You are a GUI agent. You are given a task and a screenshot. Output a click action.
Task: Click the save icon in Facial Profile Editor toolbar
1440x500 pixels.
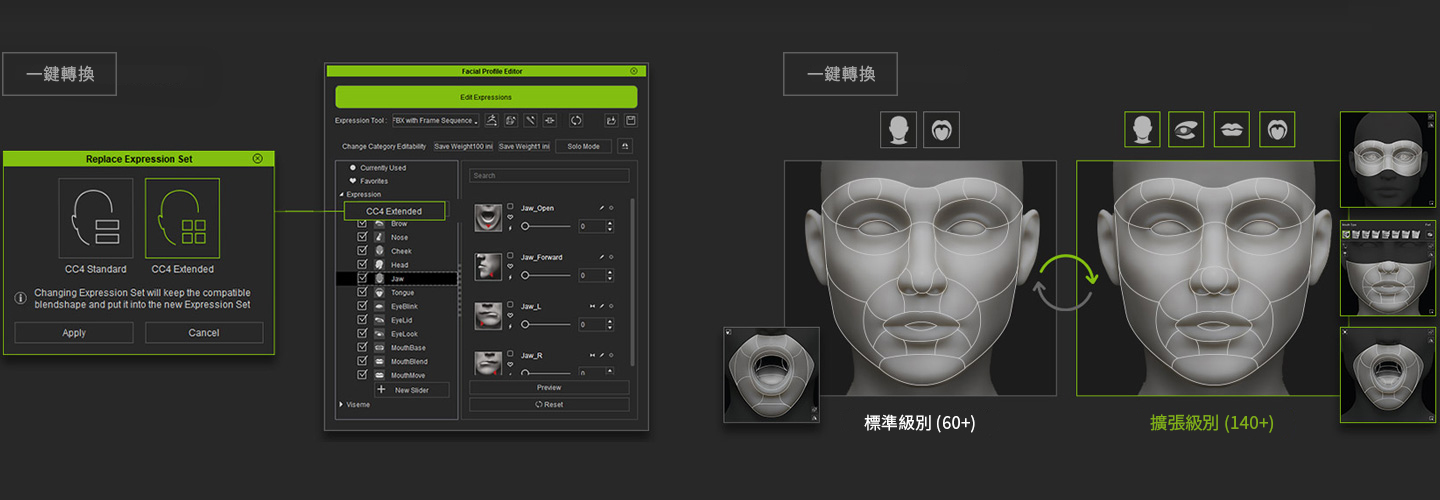coord(631,121)
